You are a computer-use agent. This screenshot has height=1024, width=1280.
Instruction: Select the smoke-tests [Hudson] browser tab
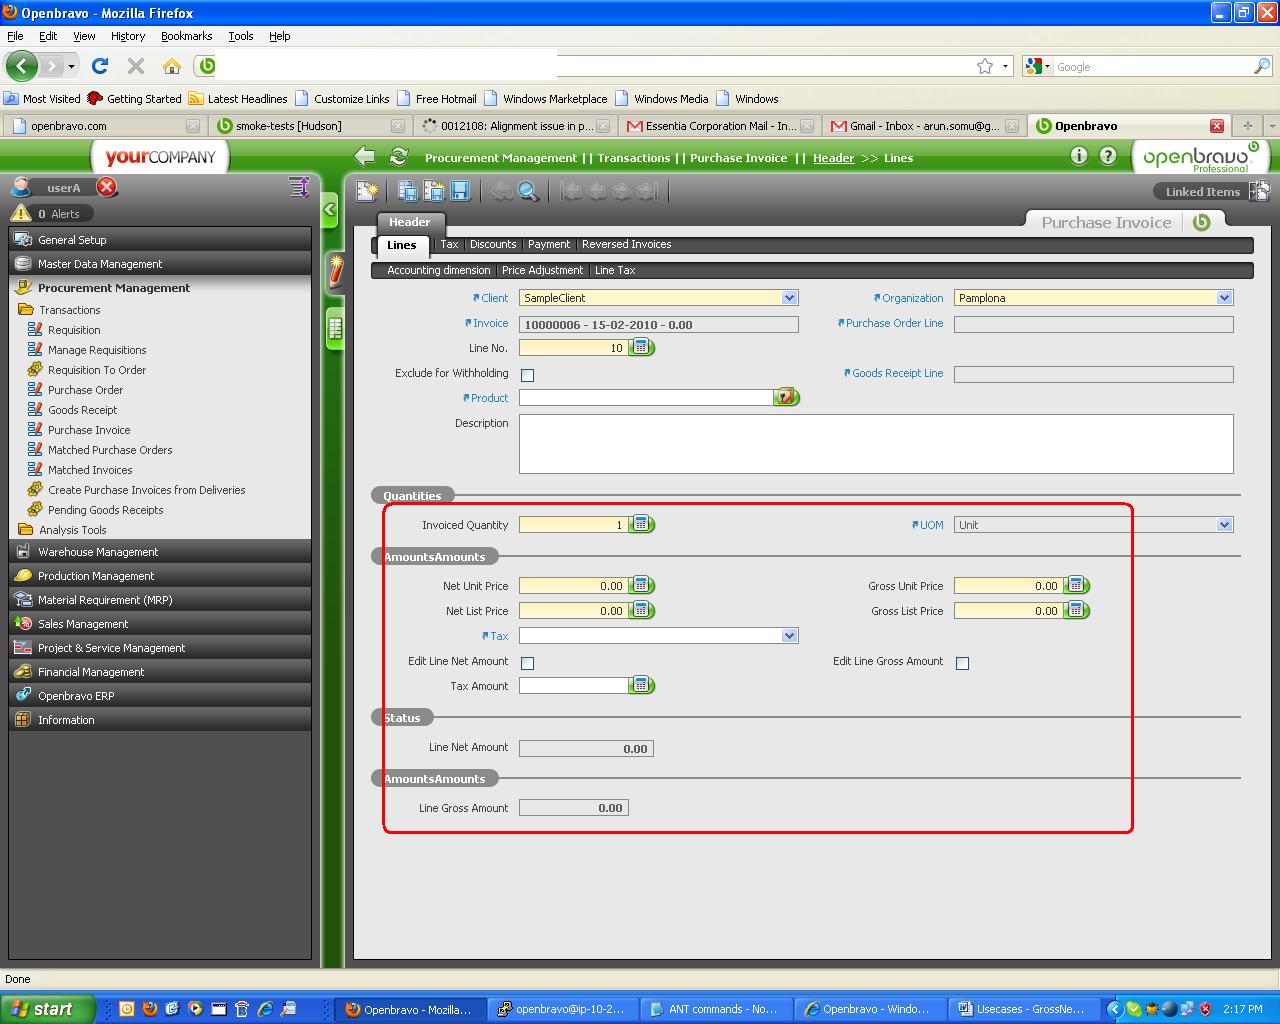(x=310, y=126)
